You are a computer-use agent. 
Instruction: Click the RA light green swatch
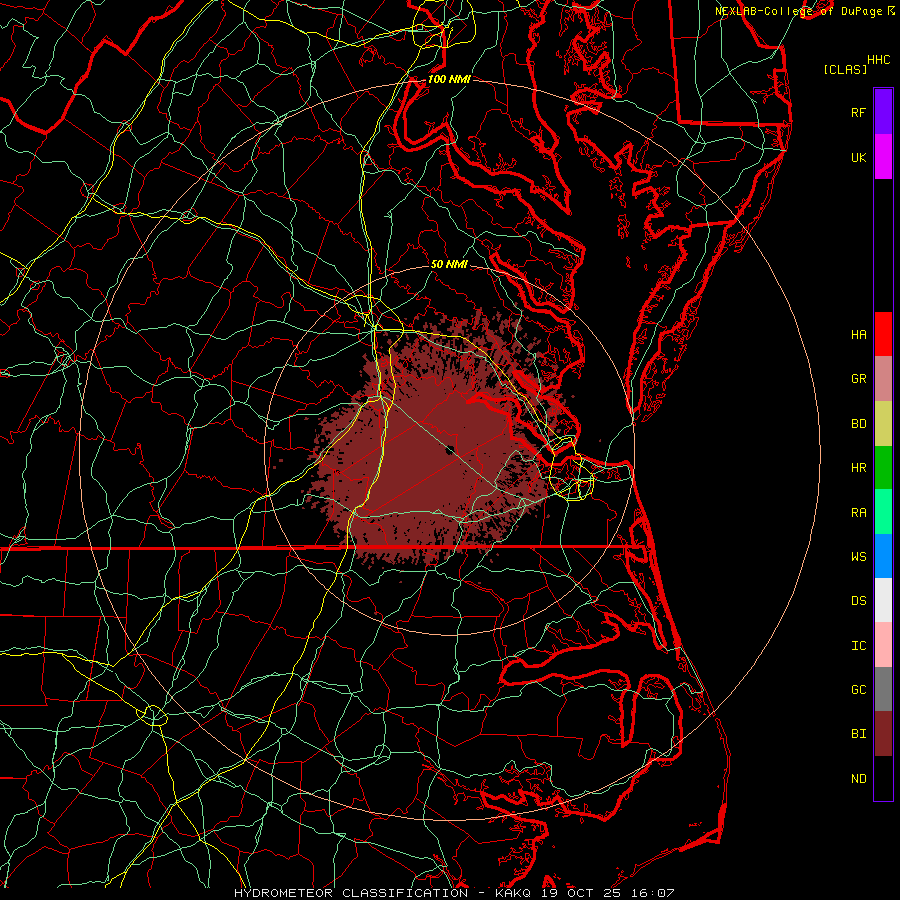(x=883, y=512)
